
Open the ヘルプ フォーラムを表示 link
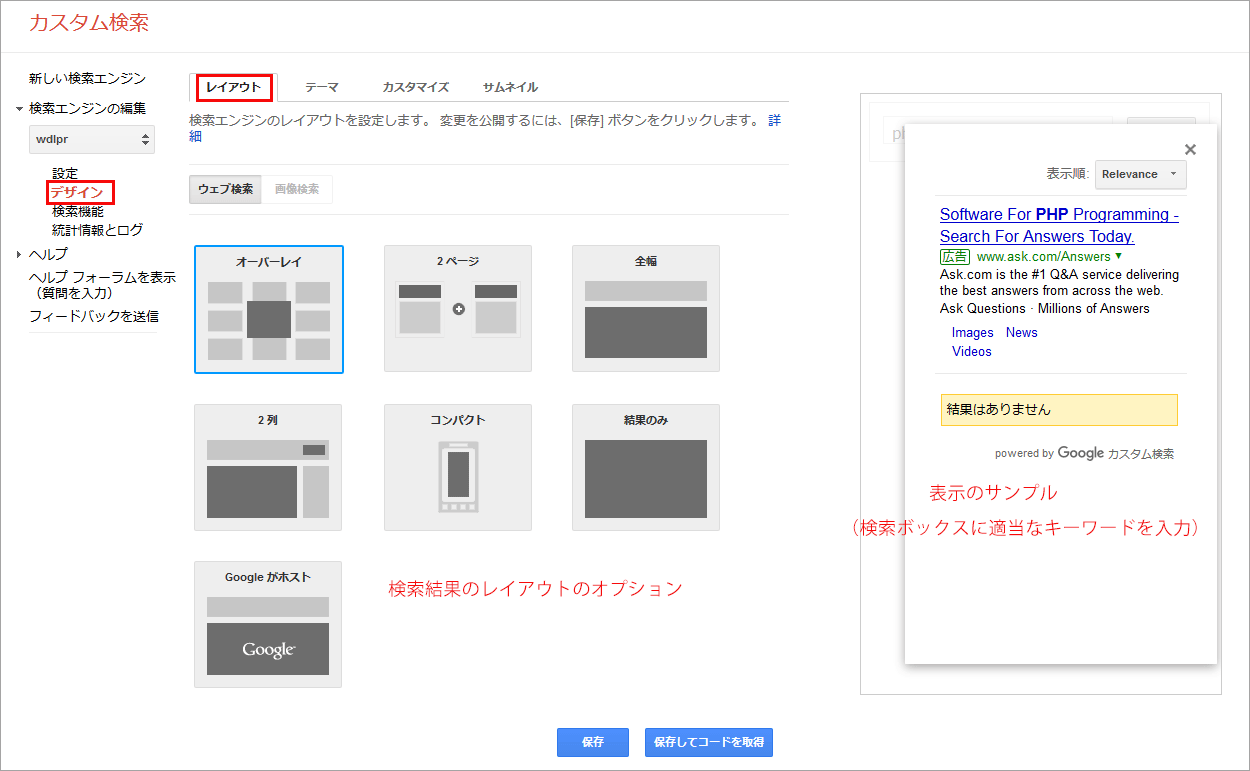(x=102, y=285)
